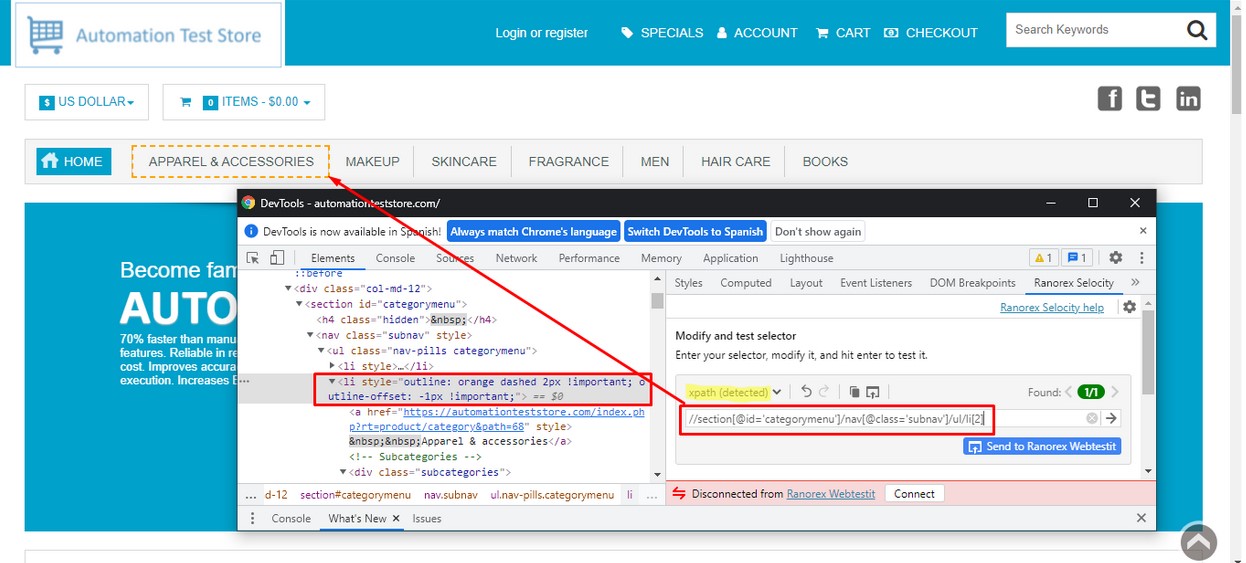
Task: Open the Facebook social icon
Action: [x=1110, y=98]
